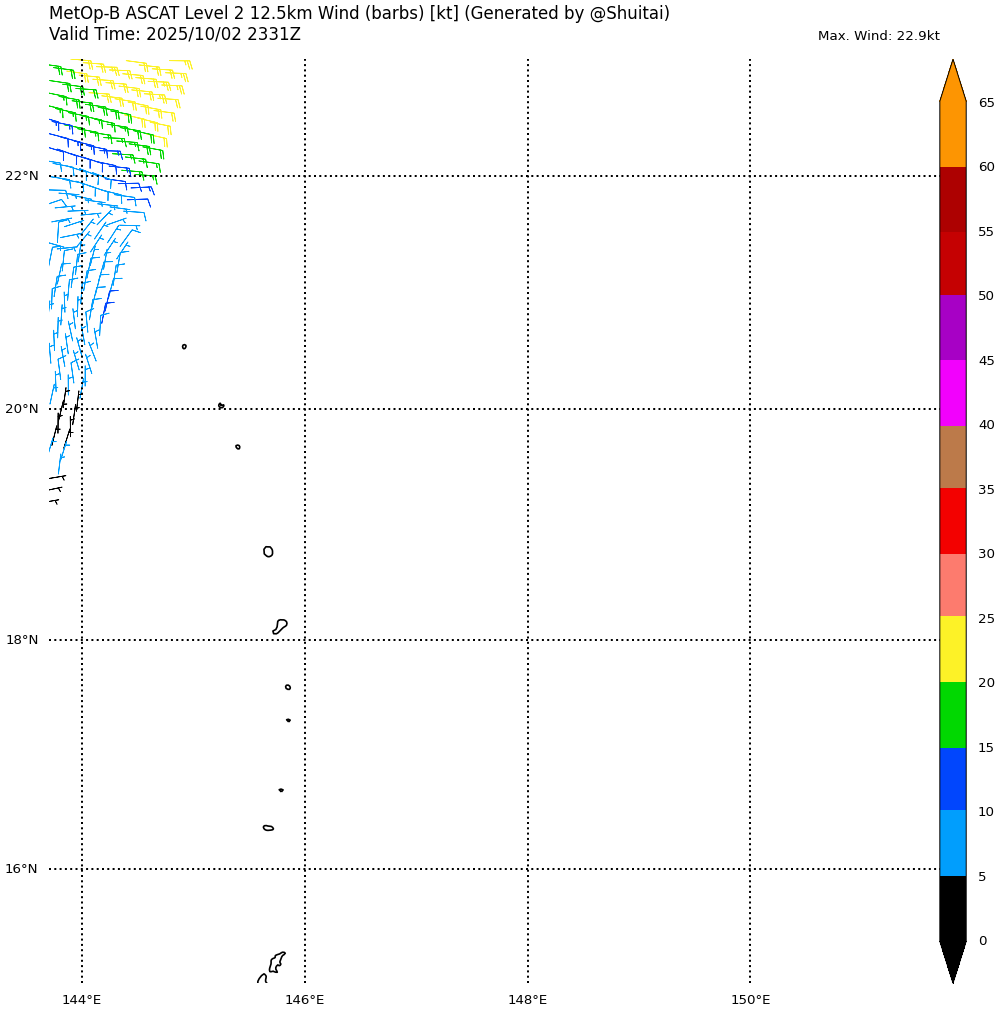Click the Max. Wind 22.9kt label

tap(878, 36)
